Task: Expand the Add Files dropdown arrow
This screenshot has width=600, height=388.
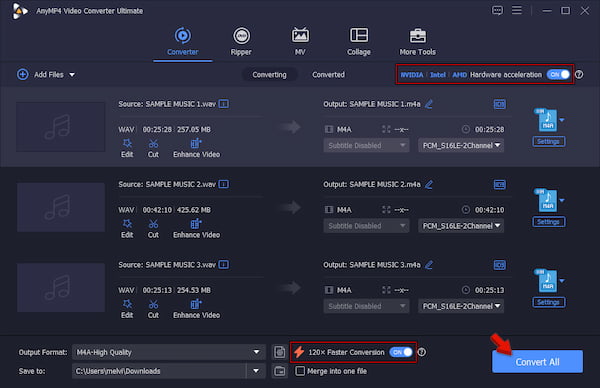Action: pyautogui.click(x=72, y=75)
